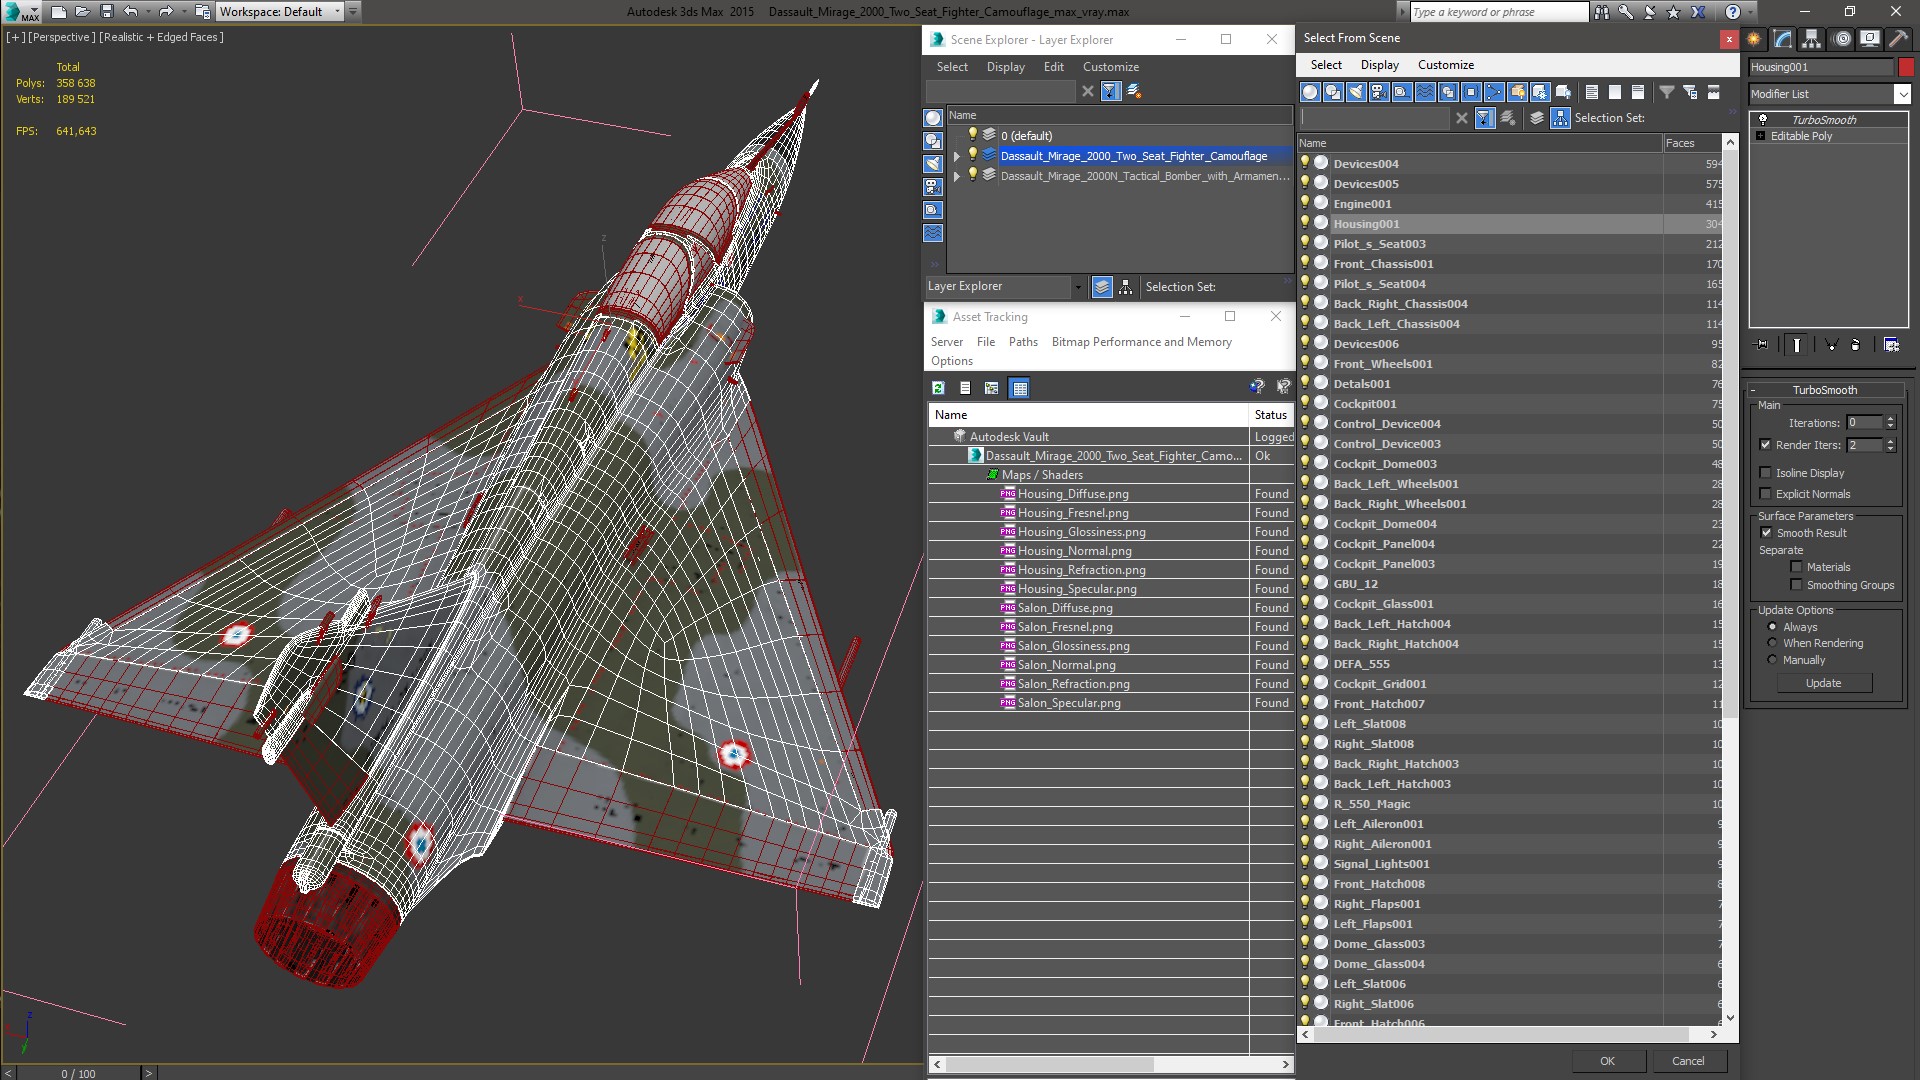Click the Undo arrow icon
This screenshot has height=1080, width=1920.
[x=130, y=12]
